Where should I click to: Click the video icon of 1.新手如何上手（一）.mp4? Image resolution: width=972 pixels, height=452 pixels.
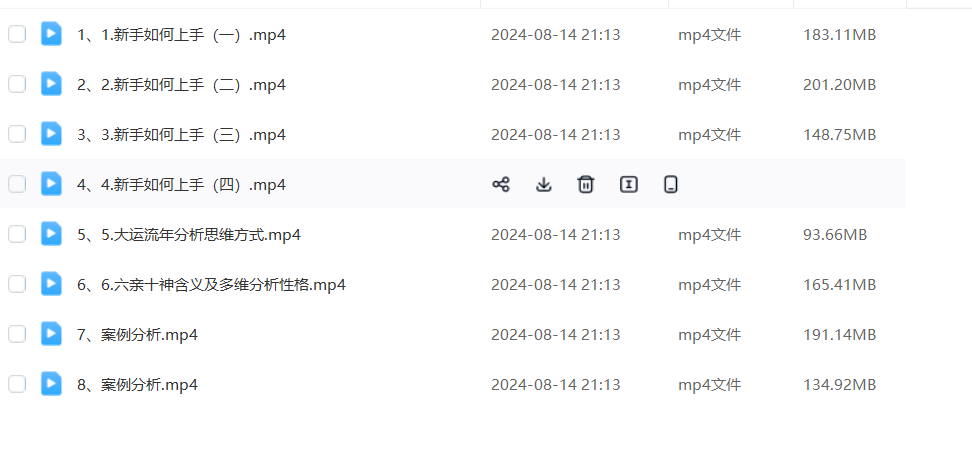[x=51, y=33]
